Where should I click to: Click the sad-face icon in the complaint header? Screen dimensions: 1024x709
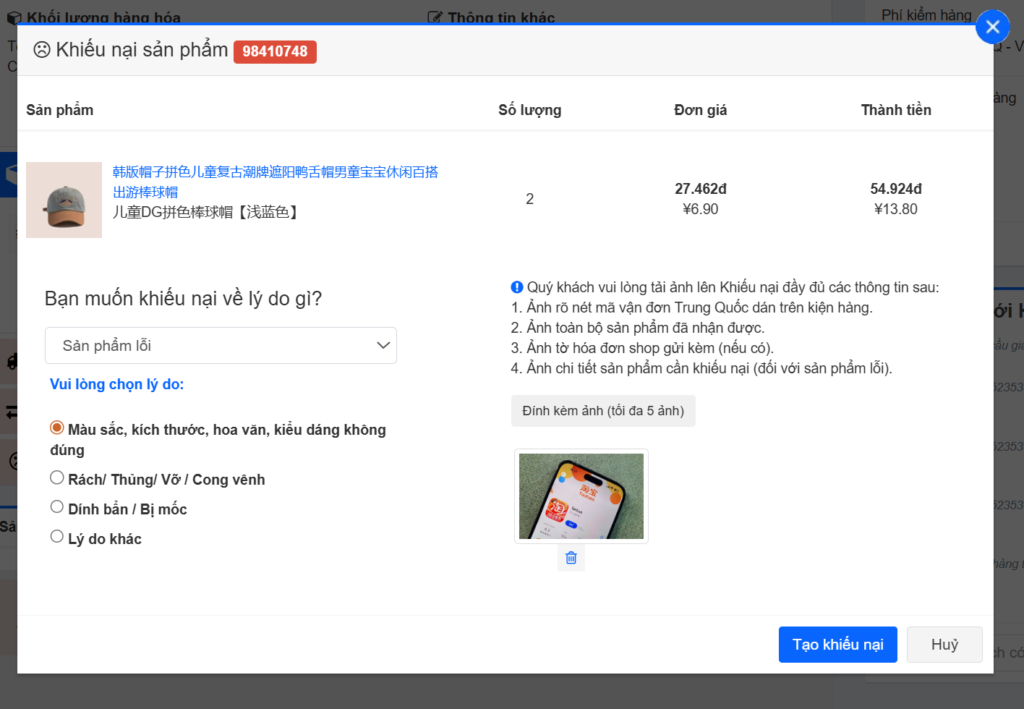[x=41, y=49]
